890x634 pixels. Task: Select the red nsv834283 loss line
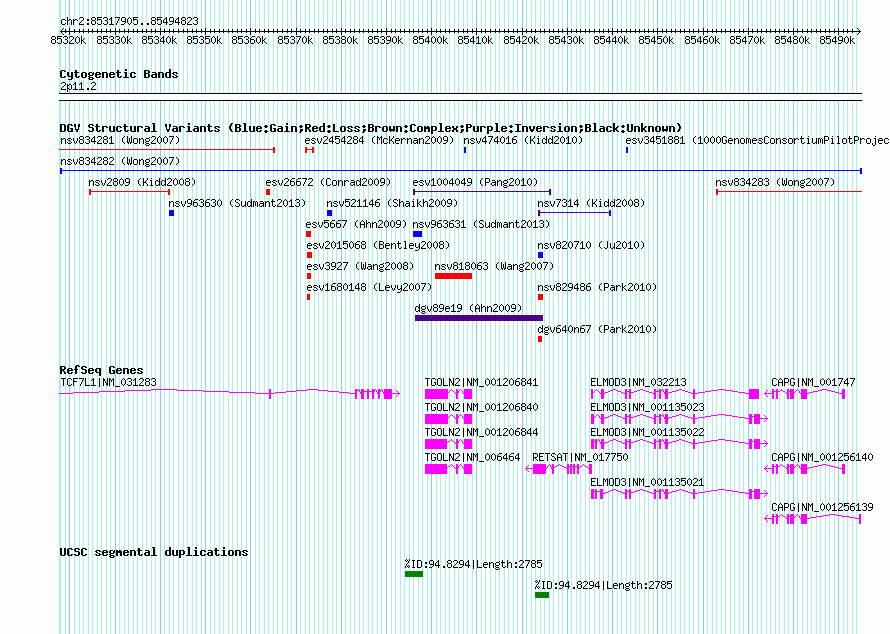(x=789, y=192)
